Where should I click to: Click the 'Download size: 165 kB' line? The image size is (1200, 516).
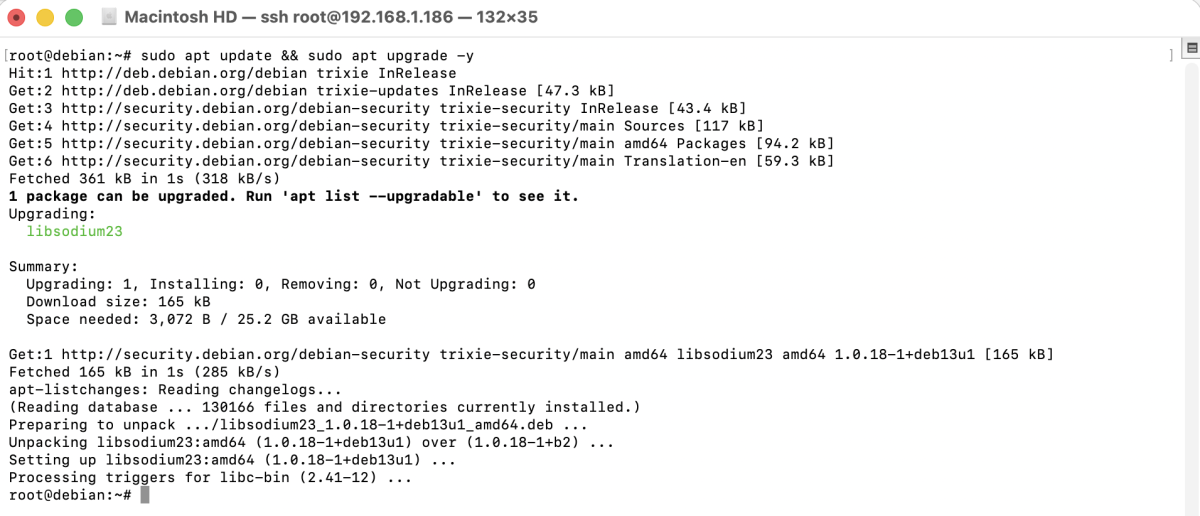pyautogui.click(x=118, y=302)
